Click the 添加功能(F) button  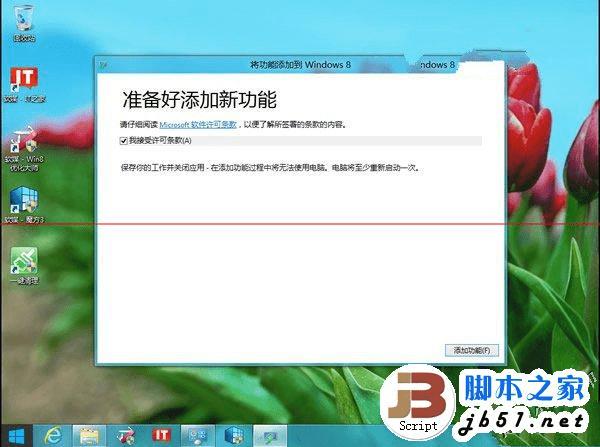pyautogui.click(x=472, y=350)
